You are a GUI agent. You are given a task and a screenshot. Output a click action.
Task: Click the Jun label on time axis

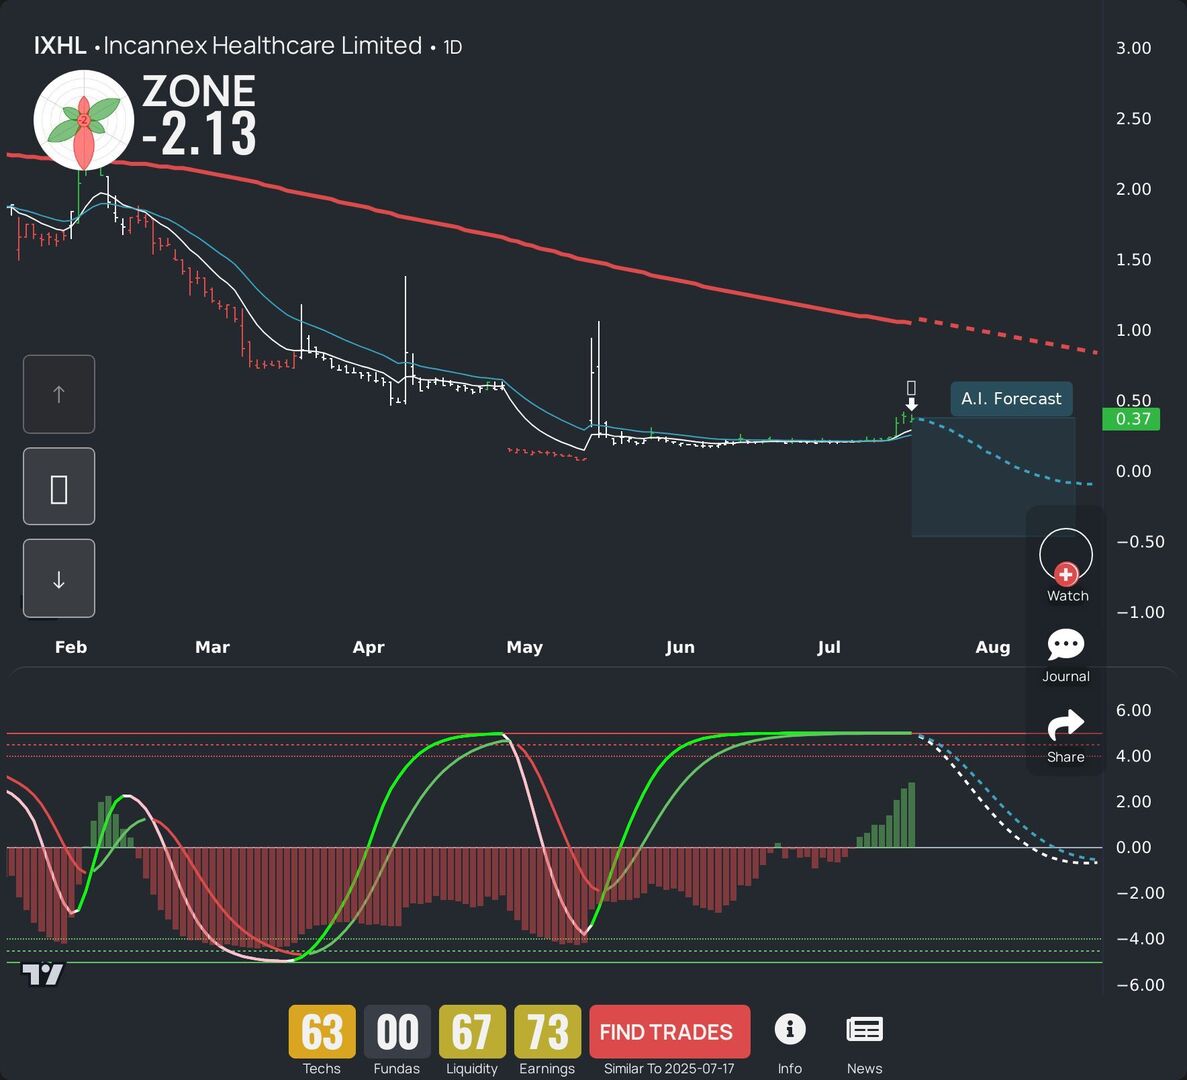click(x=680, y=647)
